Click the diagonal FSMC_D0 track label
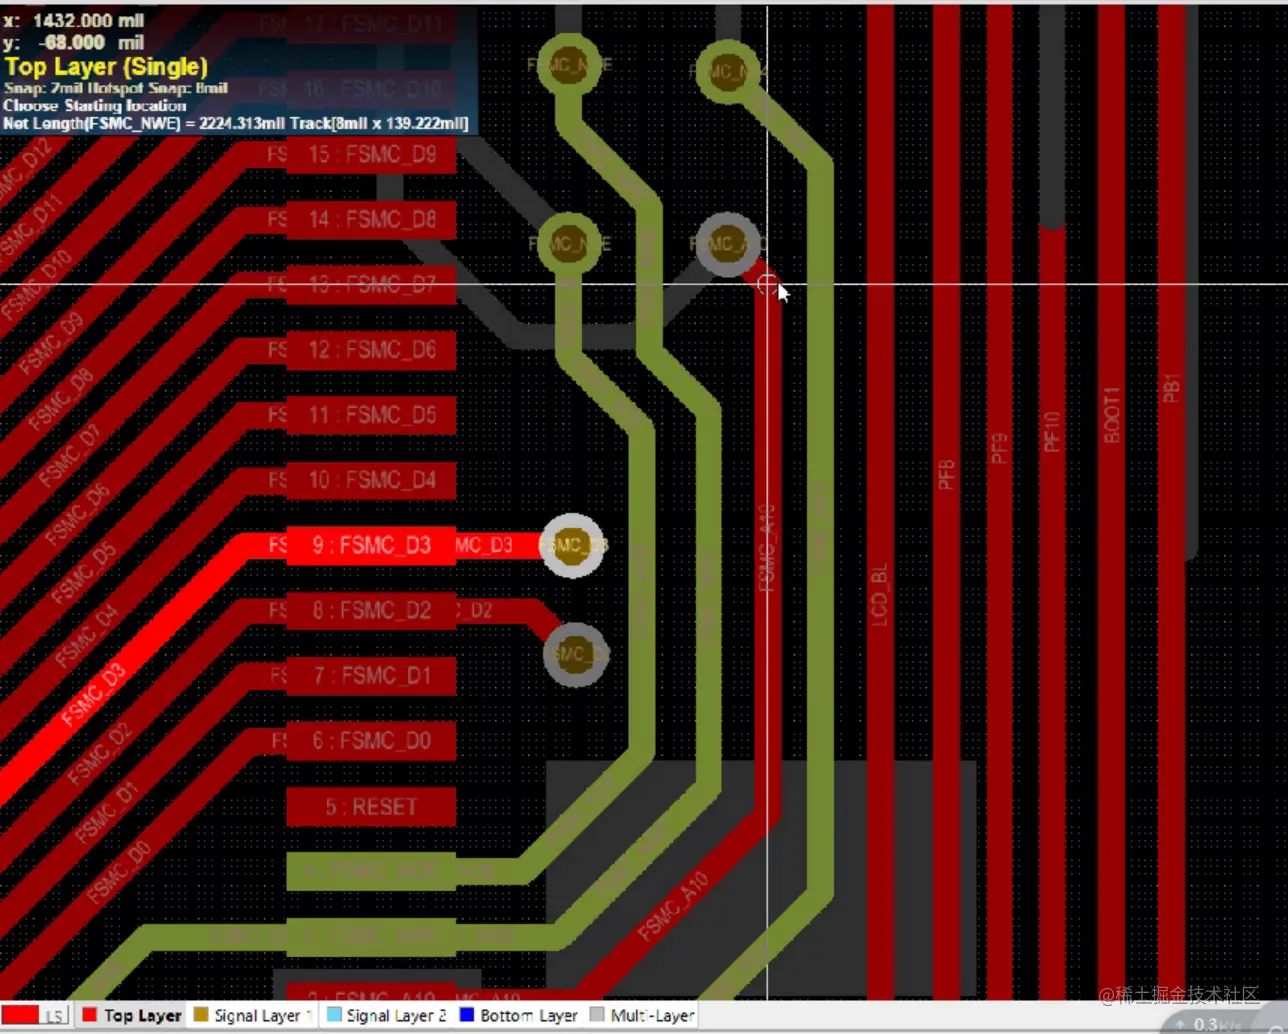1288x1034 pixels. click(x=118, y=871)
